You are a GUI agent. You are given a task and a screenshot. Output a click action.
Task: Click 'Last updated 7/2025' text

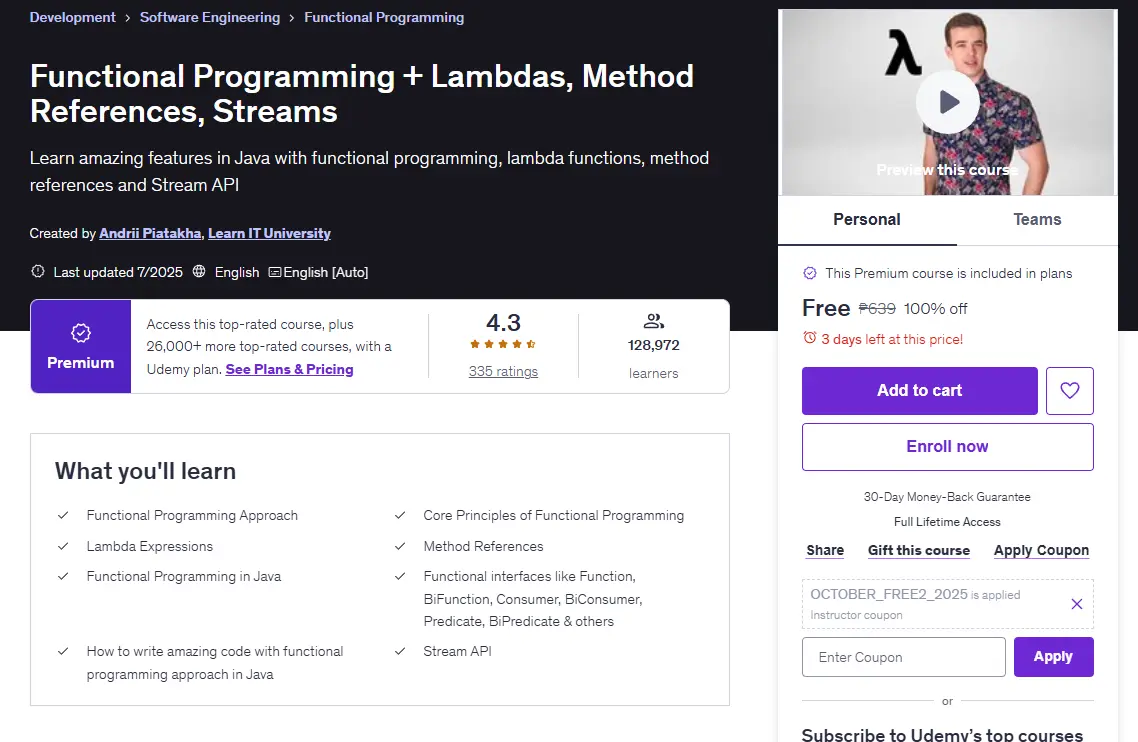pyautogui.click(x=118, y=272)
